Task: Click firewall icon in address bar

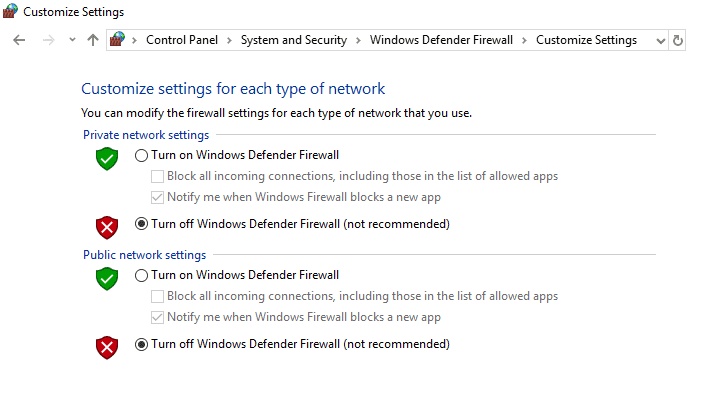Action: pos(119,40)
